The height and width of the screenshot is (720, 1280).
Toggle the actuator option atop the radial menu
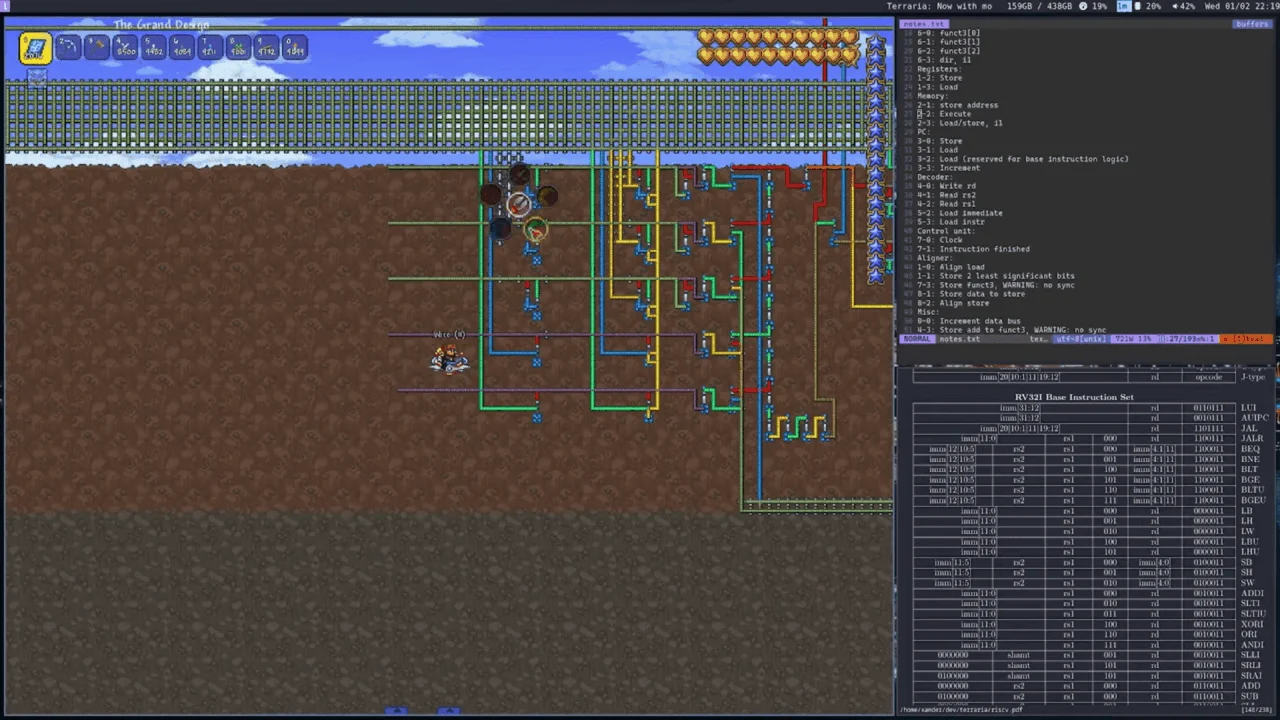pyautogui.click(x=518, y=175)
